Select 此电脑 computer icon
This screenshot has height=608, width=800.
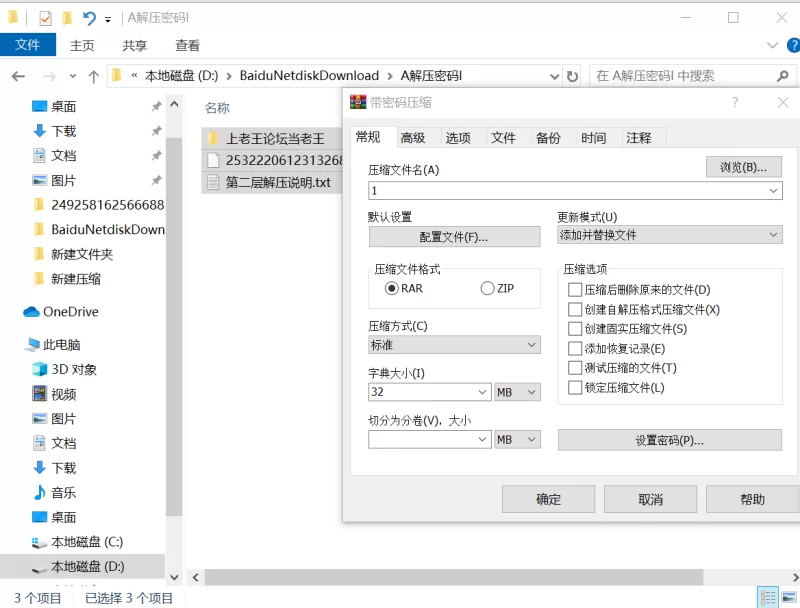[x=32, y=345]
